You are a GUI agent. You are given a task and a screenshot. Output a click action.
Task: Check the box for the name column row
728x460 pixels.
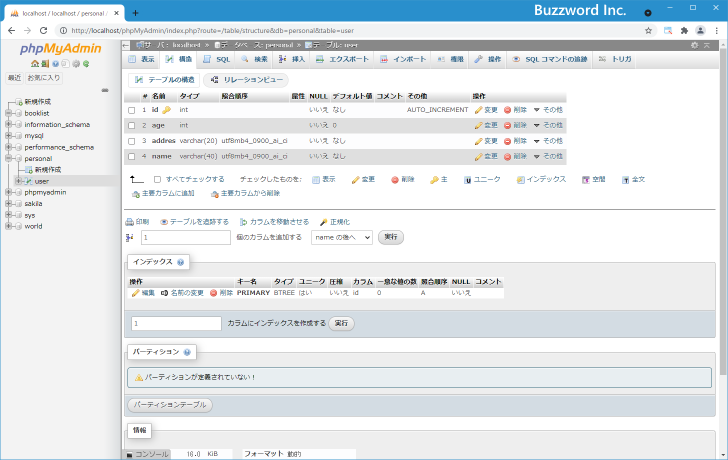(x=131, y=156)
